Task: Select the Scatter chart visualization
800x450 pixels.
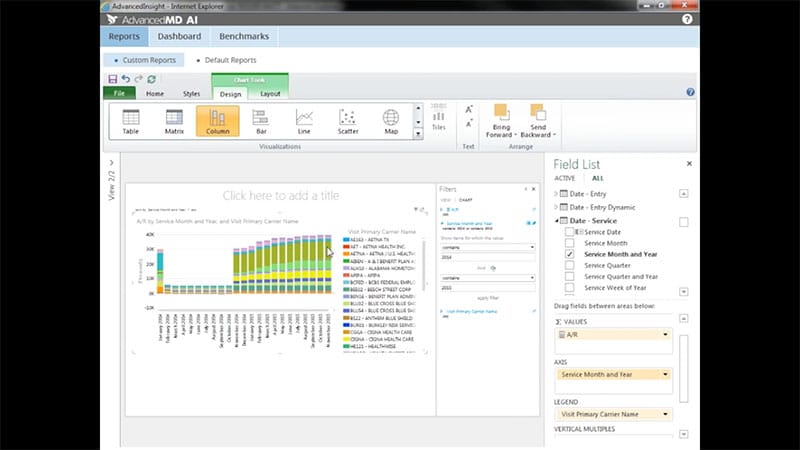Action: tap(347, 121)
